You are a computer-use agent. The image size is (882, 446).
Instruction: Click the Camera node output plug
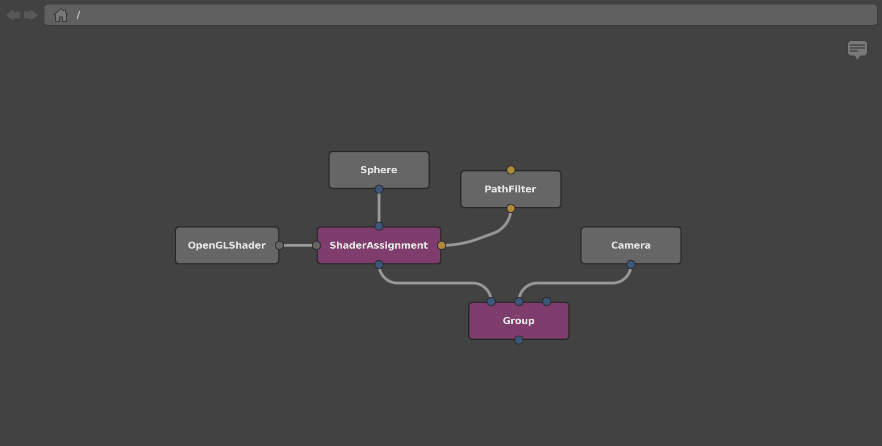(x=631, y=264)
